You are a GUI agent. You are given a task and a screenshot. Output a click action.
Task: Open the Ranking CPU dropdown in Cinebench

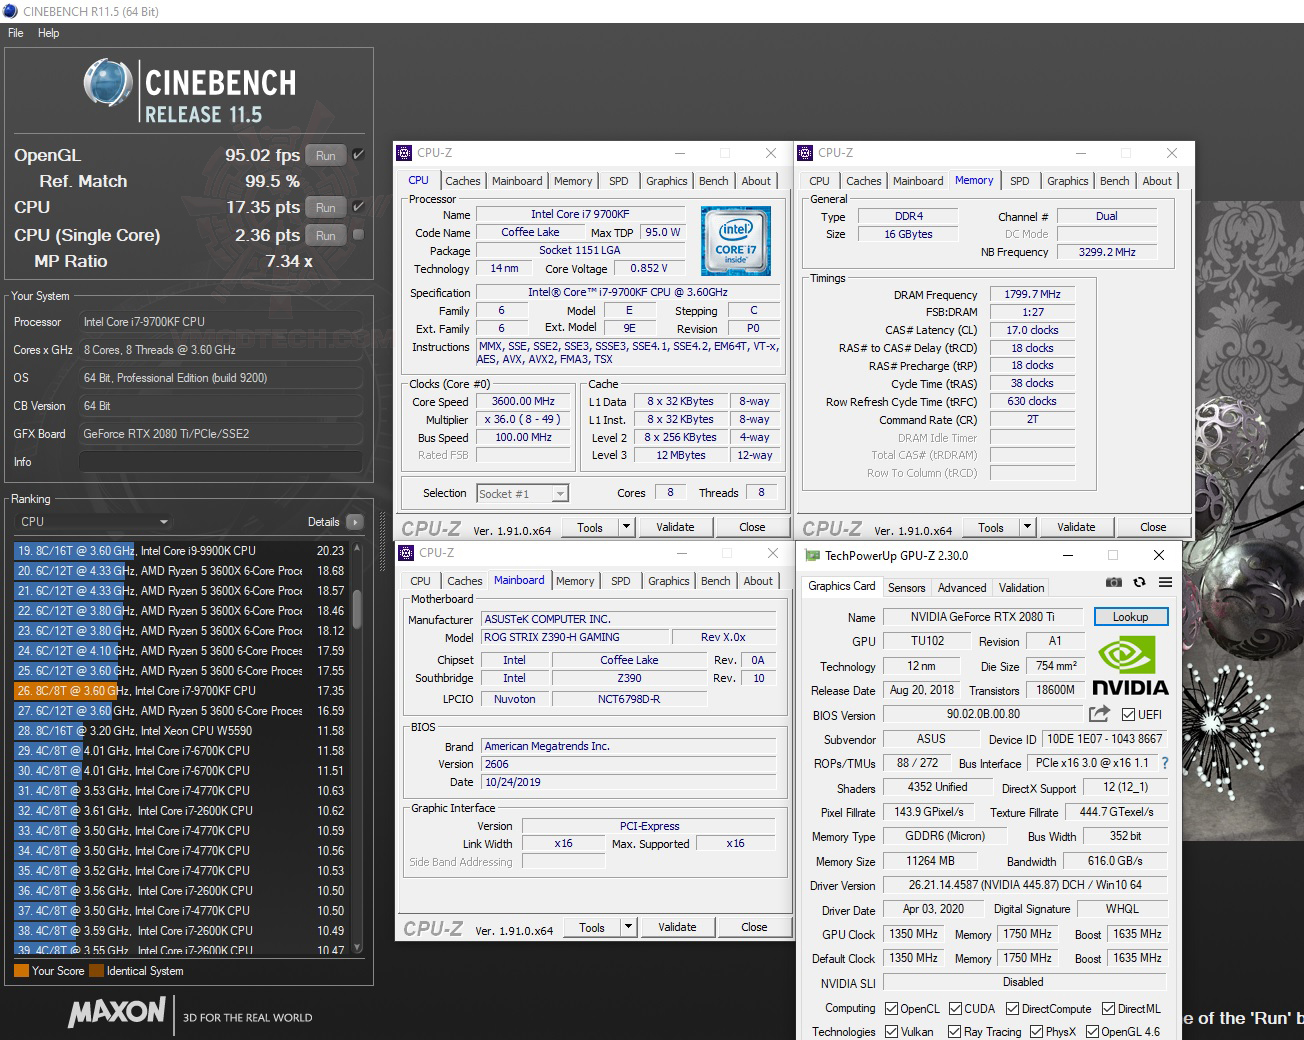tap(94, 522)
